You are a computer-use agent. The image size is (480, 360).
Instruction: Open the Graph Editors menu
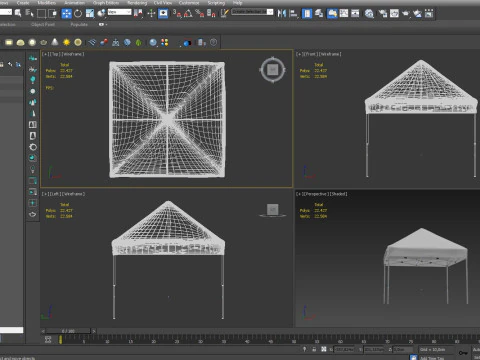click(x=106, y=3)
